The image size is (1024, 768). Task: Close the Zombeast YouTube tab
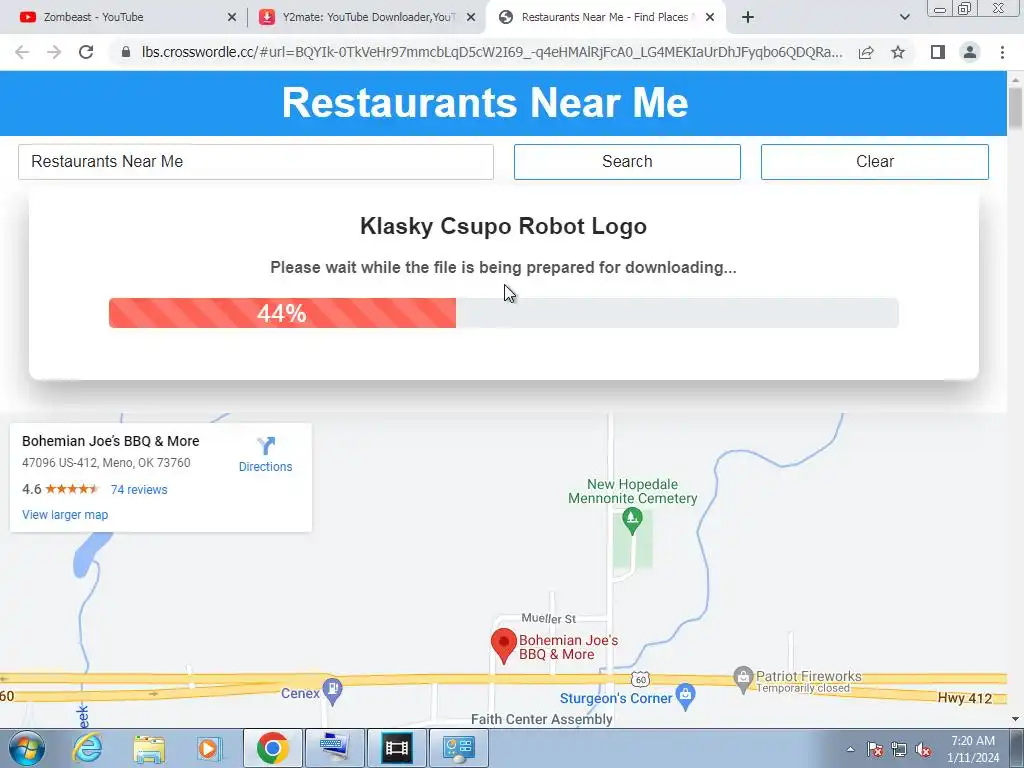tap(232, 18)
